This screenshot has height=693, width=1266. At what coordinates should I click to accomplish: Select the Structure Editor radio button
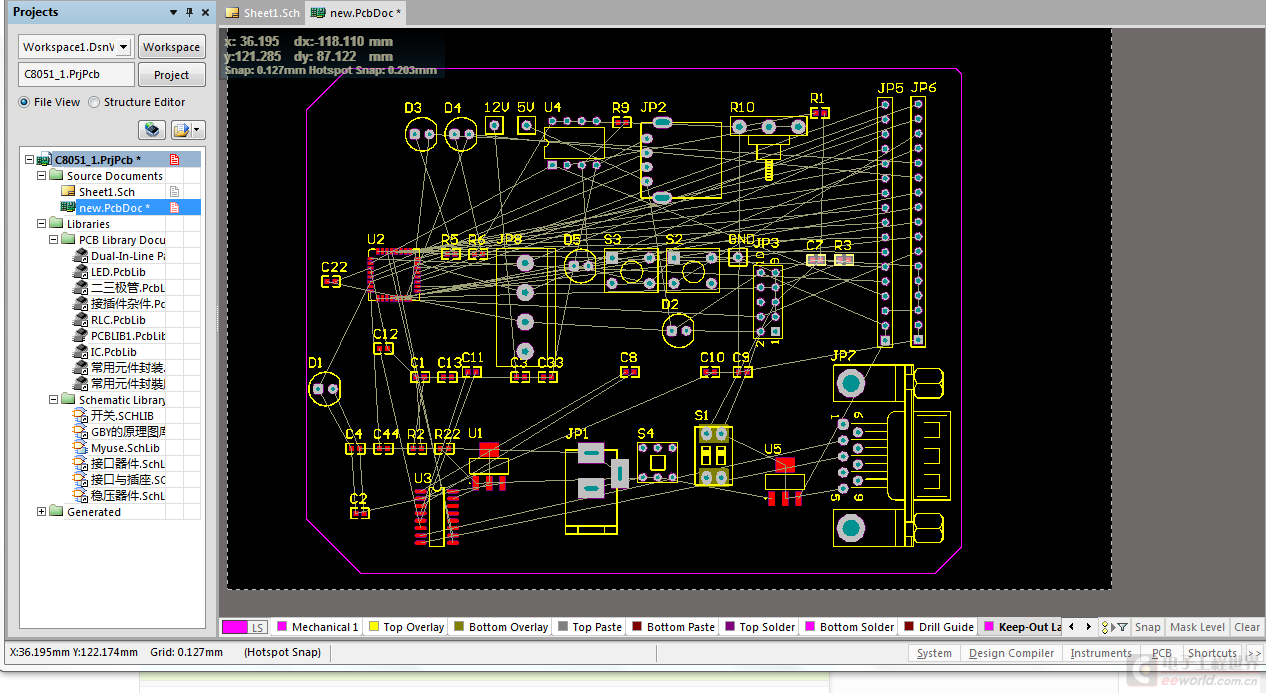point(94,102)
